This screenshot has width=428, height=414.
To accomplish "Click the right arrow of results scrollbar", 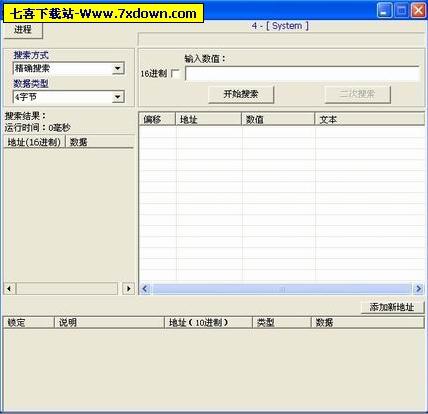I will point(128,288).
